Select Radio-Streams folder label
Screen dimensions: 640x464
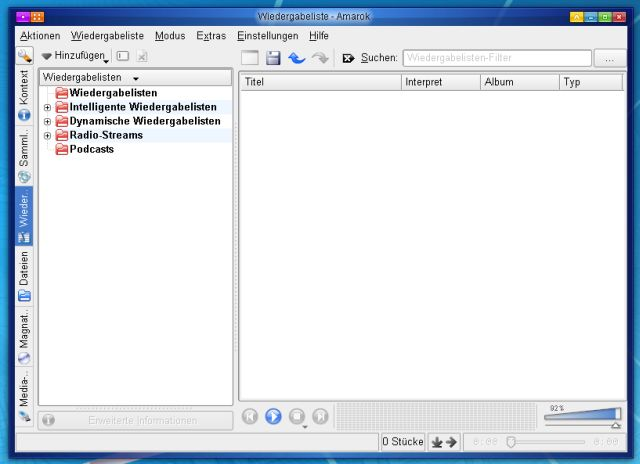pos(106,135)
